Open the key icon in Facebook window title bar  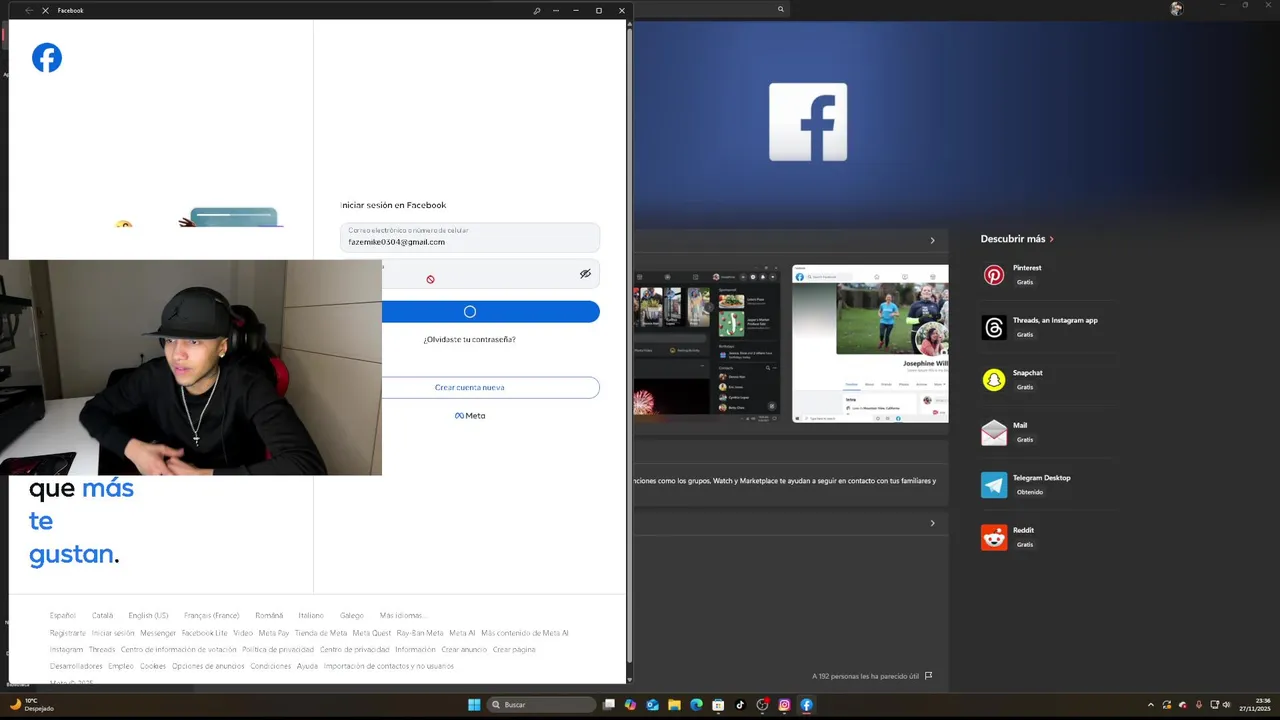point(537,10)
